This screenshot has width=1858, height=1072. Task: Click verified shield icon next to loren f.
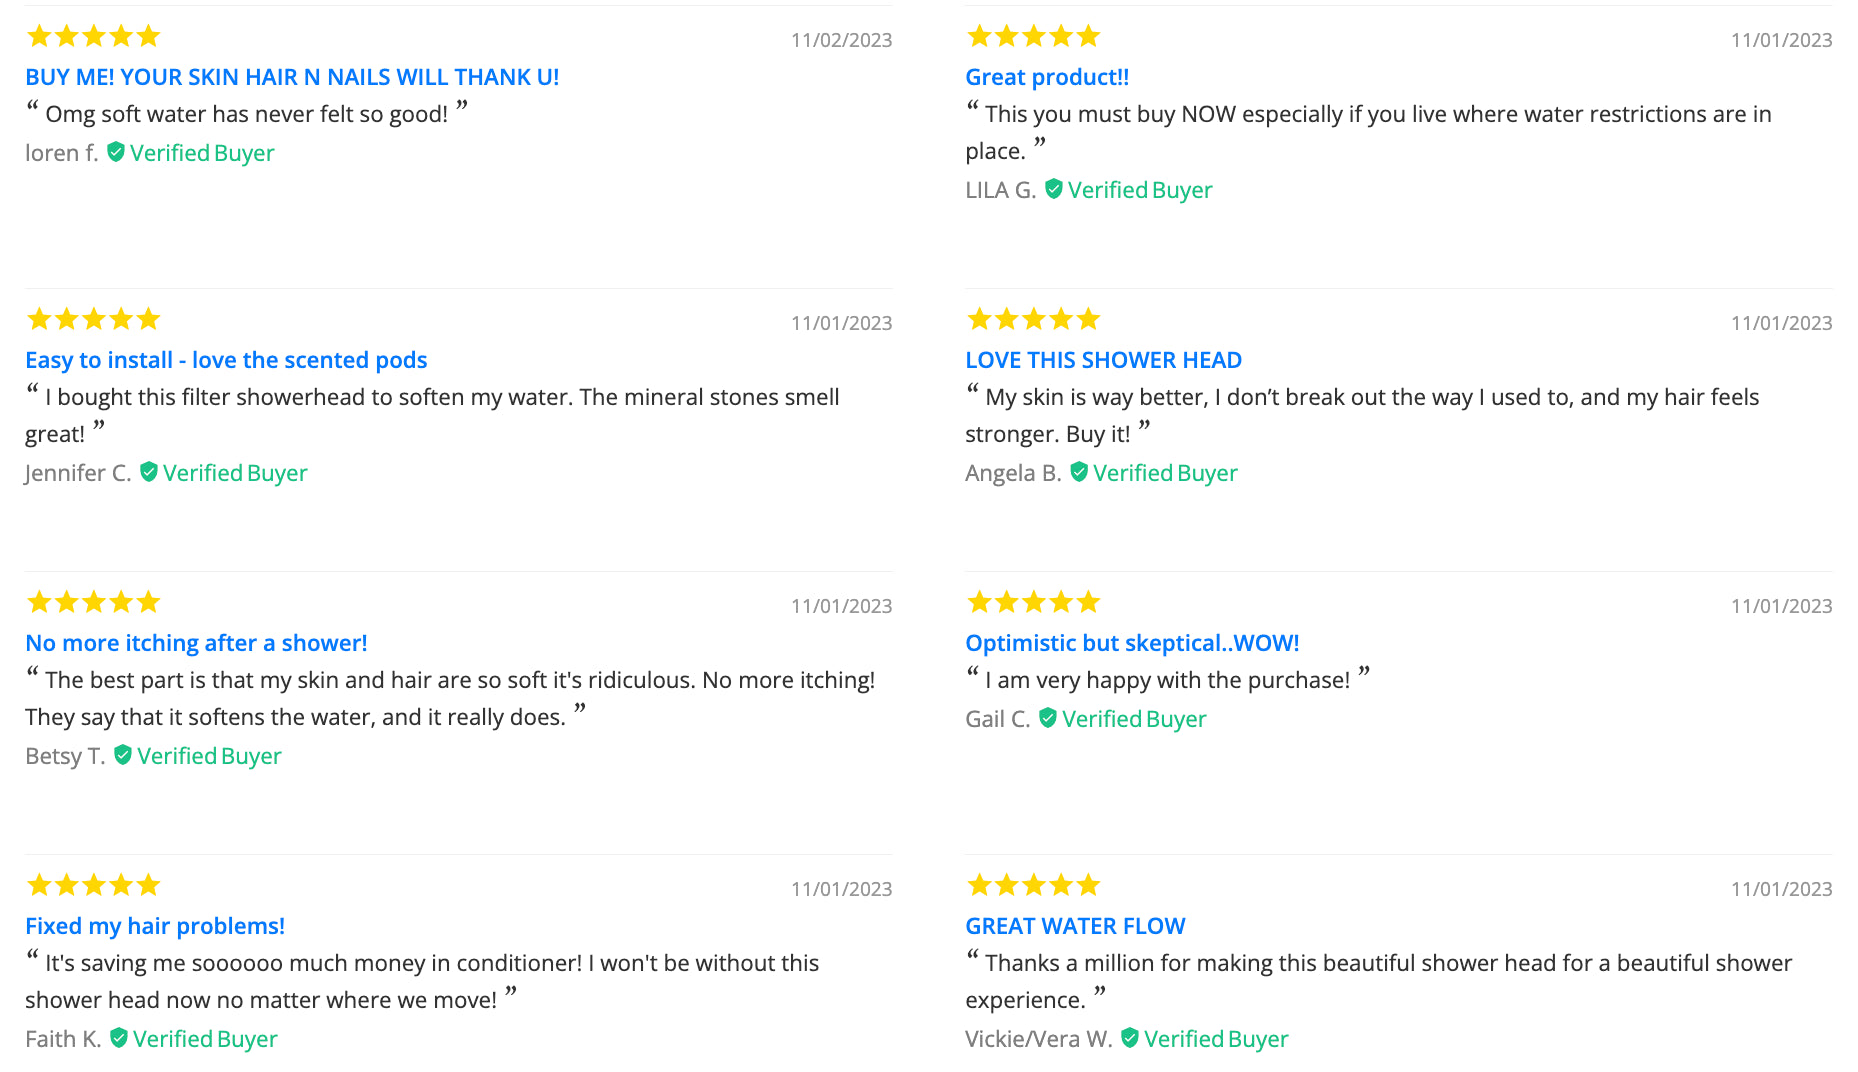click(x=116, y=152)
